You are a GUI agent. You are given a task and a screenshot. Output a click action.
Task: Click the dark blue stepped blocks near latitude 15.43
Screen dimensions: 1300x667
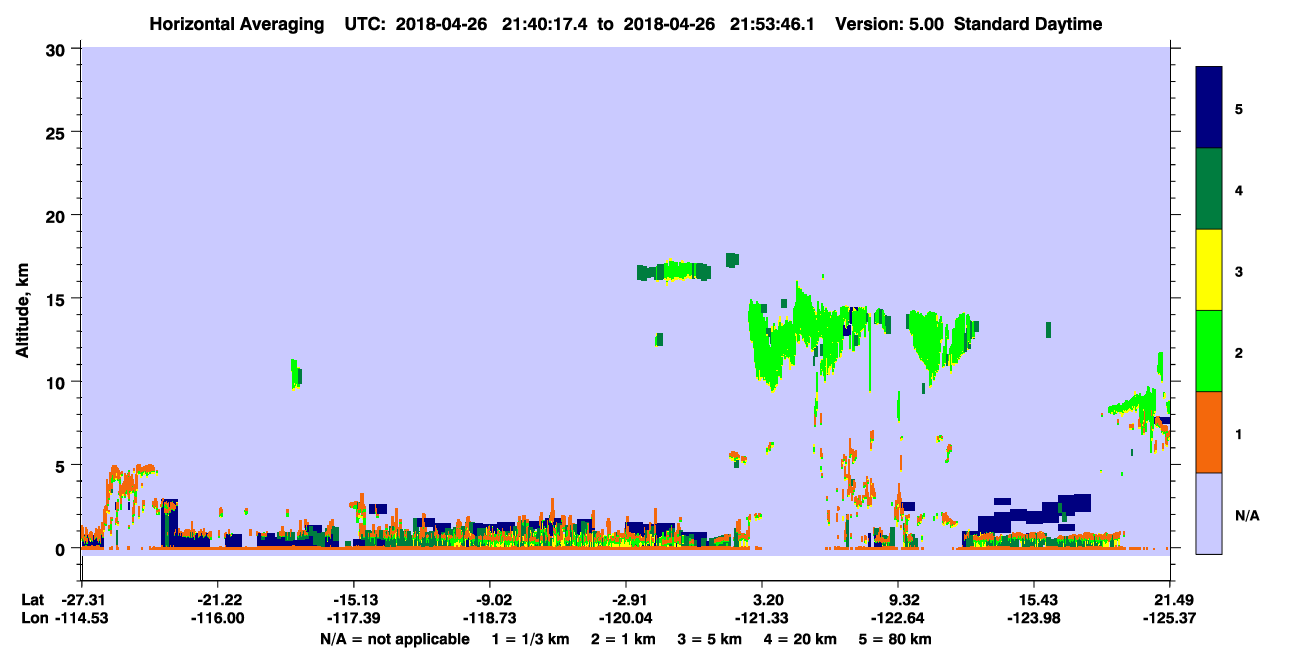pos(1035,514)
